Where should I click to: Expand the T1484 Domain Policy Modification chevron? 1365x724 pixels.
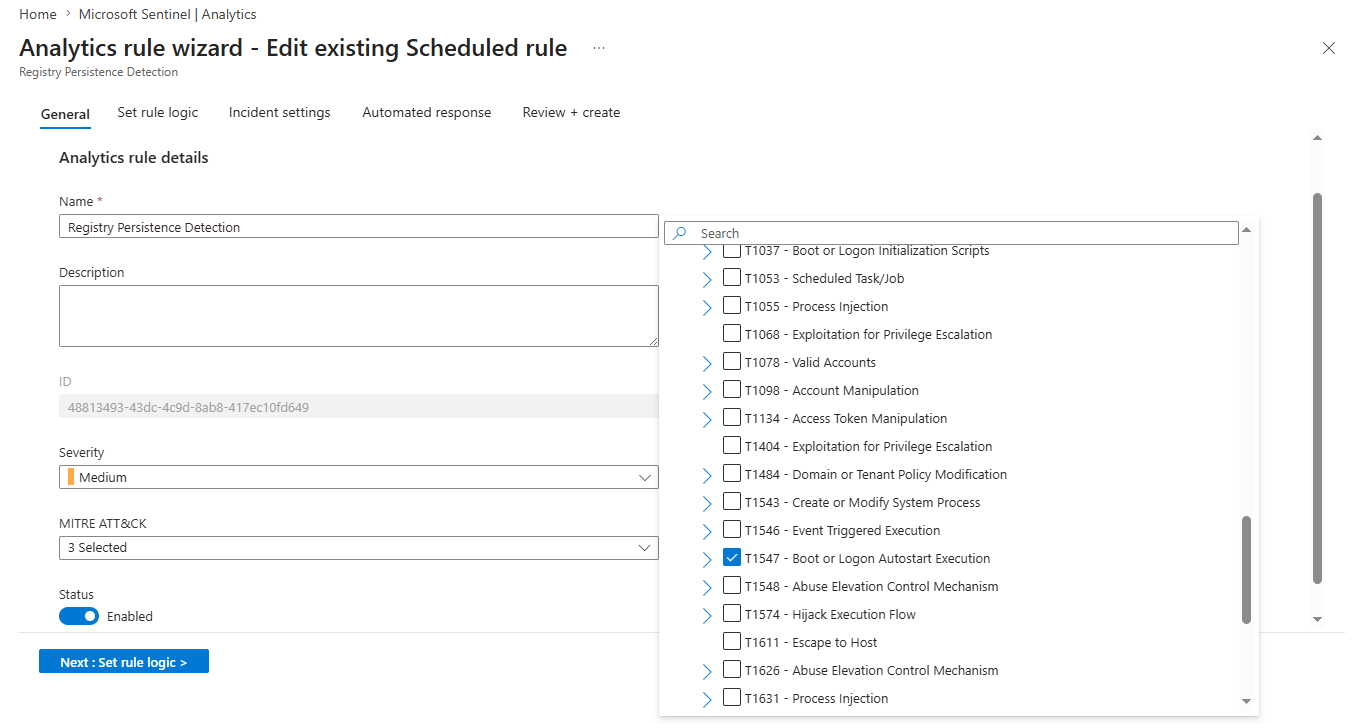coord(707,475)
